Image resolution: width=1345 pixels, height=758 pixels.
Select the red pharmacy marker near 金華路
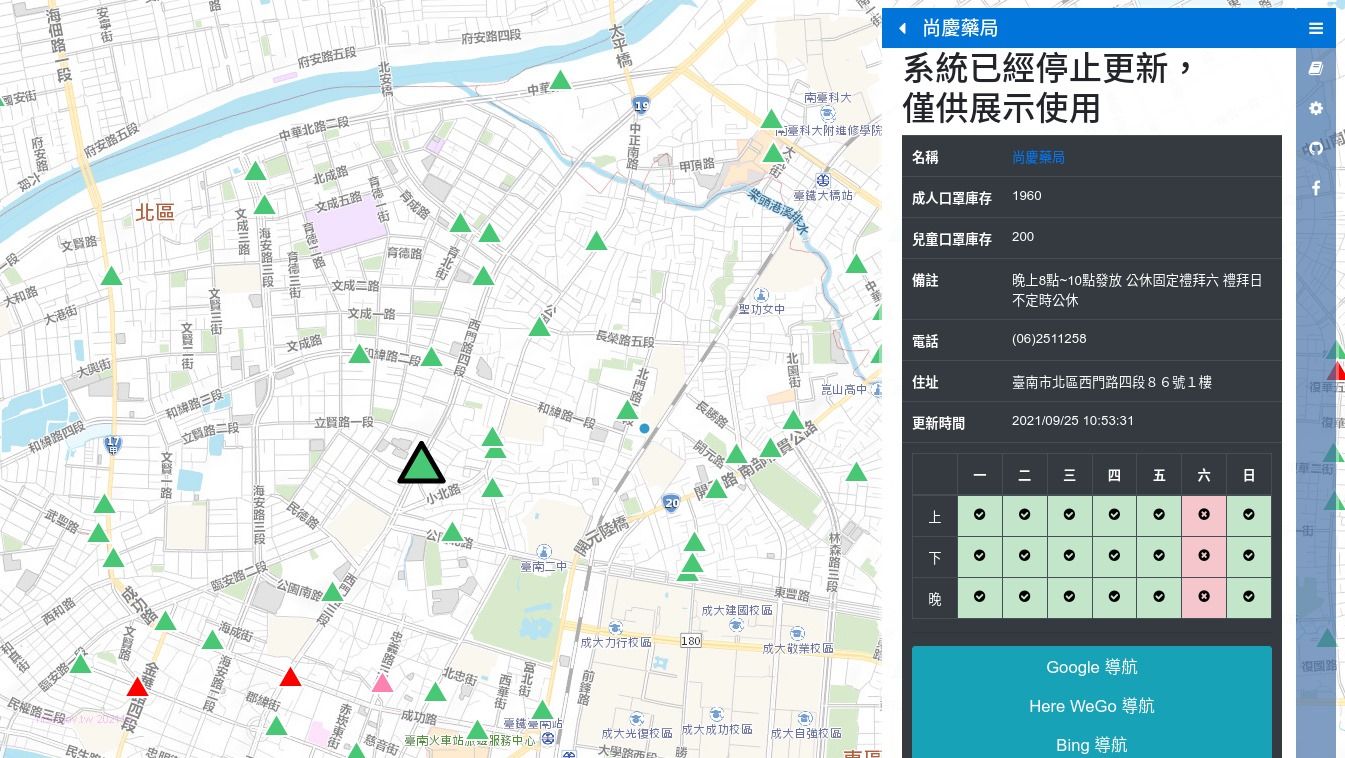pos(137,687)
